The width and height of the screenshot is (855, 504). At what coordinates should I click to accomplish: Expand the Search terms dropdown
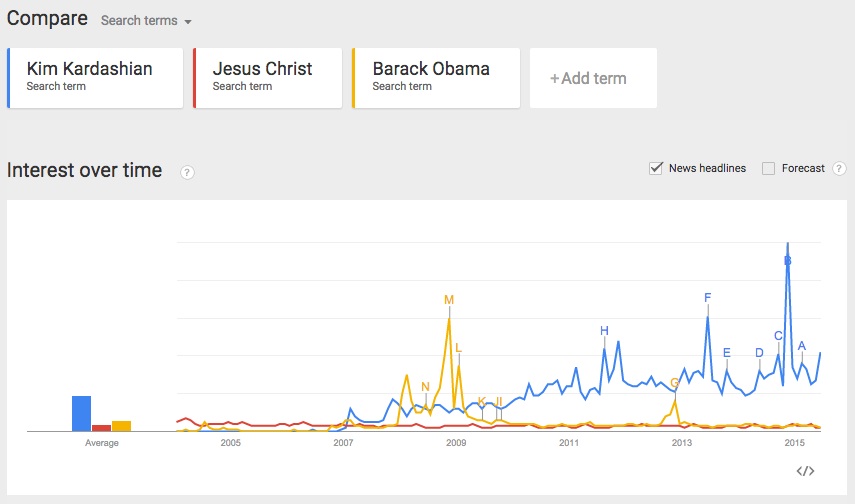[146, 21]
